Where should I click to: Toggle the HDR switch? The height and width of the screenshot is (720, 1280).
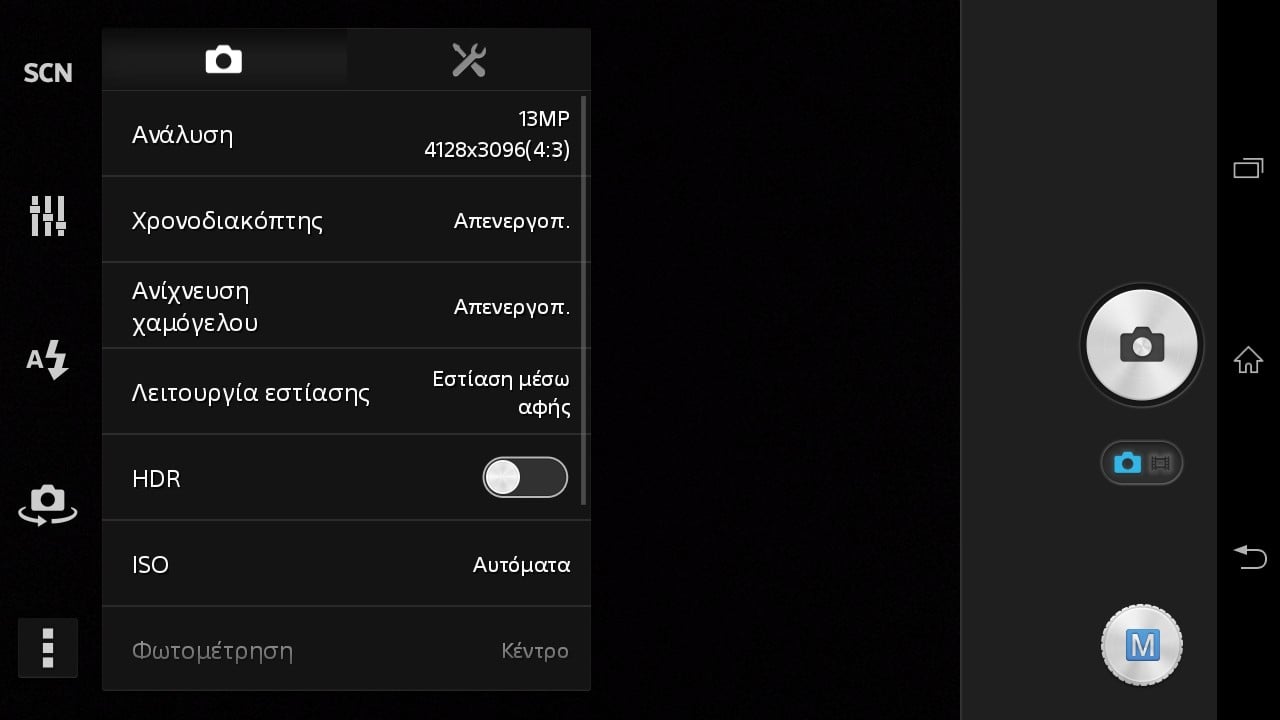coord(525,478)
